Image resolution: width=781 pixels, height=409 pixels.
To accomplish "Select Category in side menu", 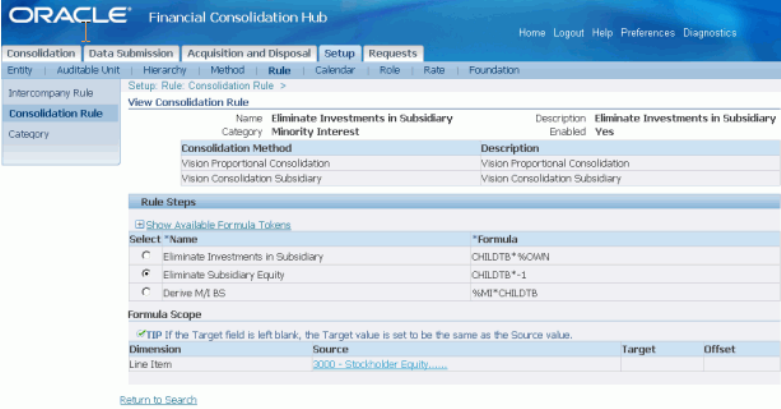I will coord(28,134).
